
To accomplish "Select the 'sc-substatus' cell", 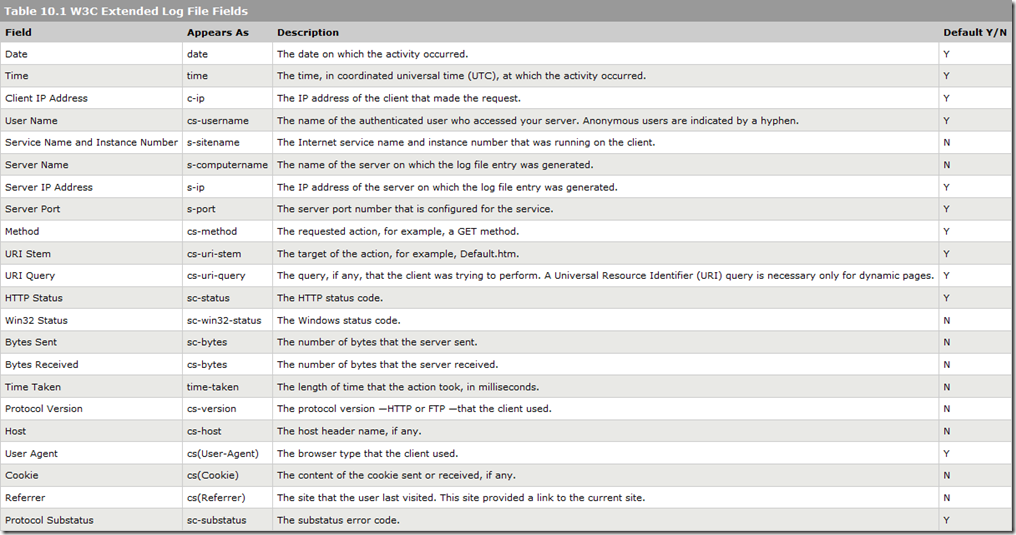I will click(x=227, y=520).
